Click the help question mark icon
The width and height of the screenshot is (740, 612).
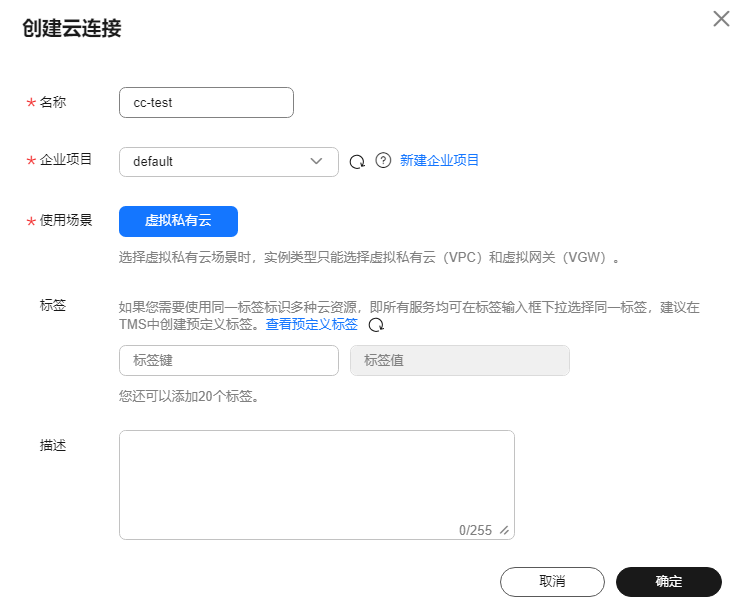(383, 160)
